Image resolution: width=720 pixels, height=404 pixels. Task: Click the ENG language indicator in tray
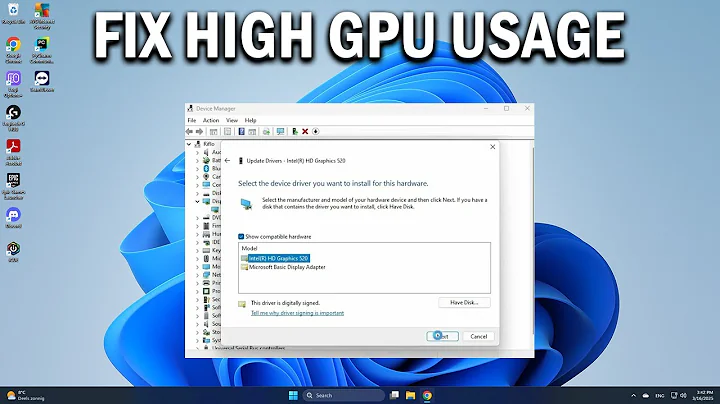pos(660,395)
